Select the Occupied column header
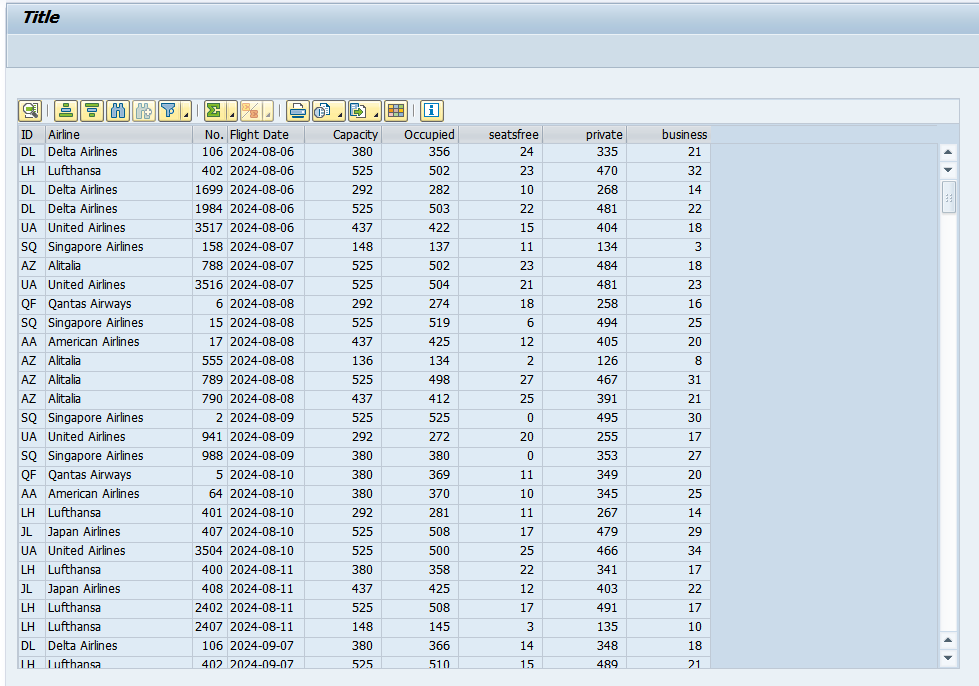979x686 pixels. point(420,134)
